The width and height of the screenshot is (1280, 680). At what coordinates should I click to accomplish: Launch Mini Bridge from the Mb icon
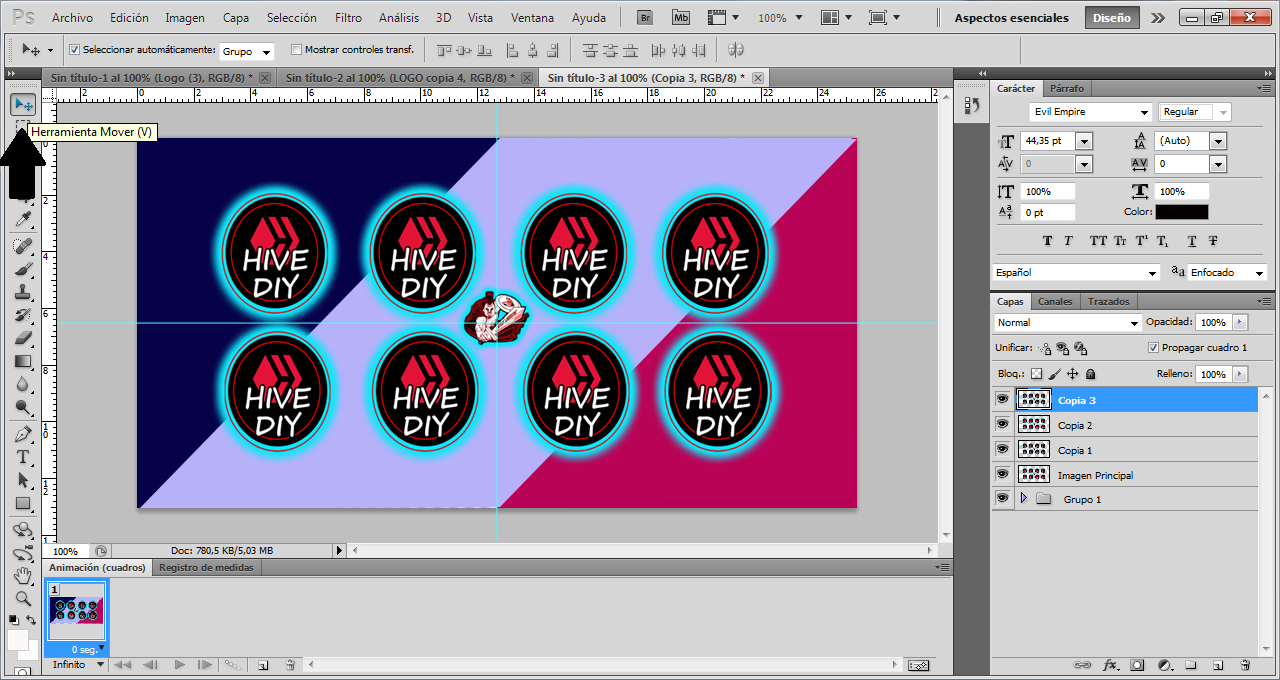pyautogui.click(x=681, y=18)
